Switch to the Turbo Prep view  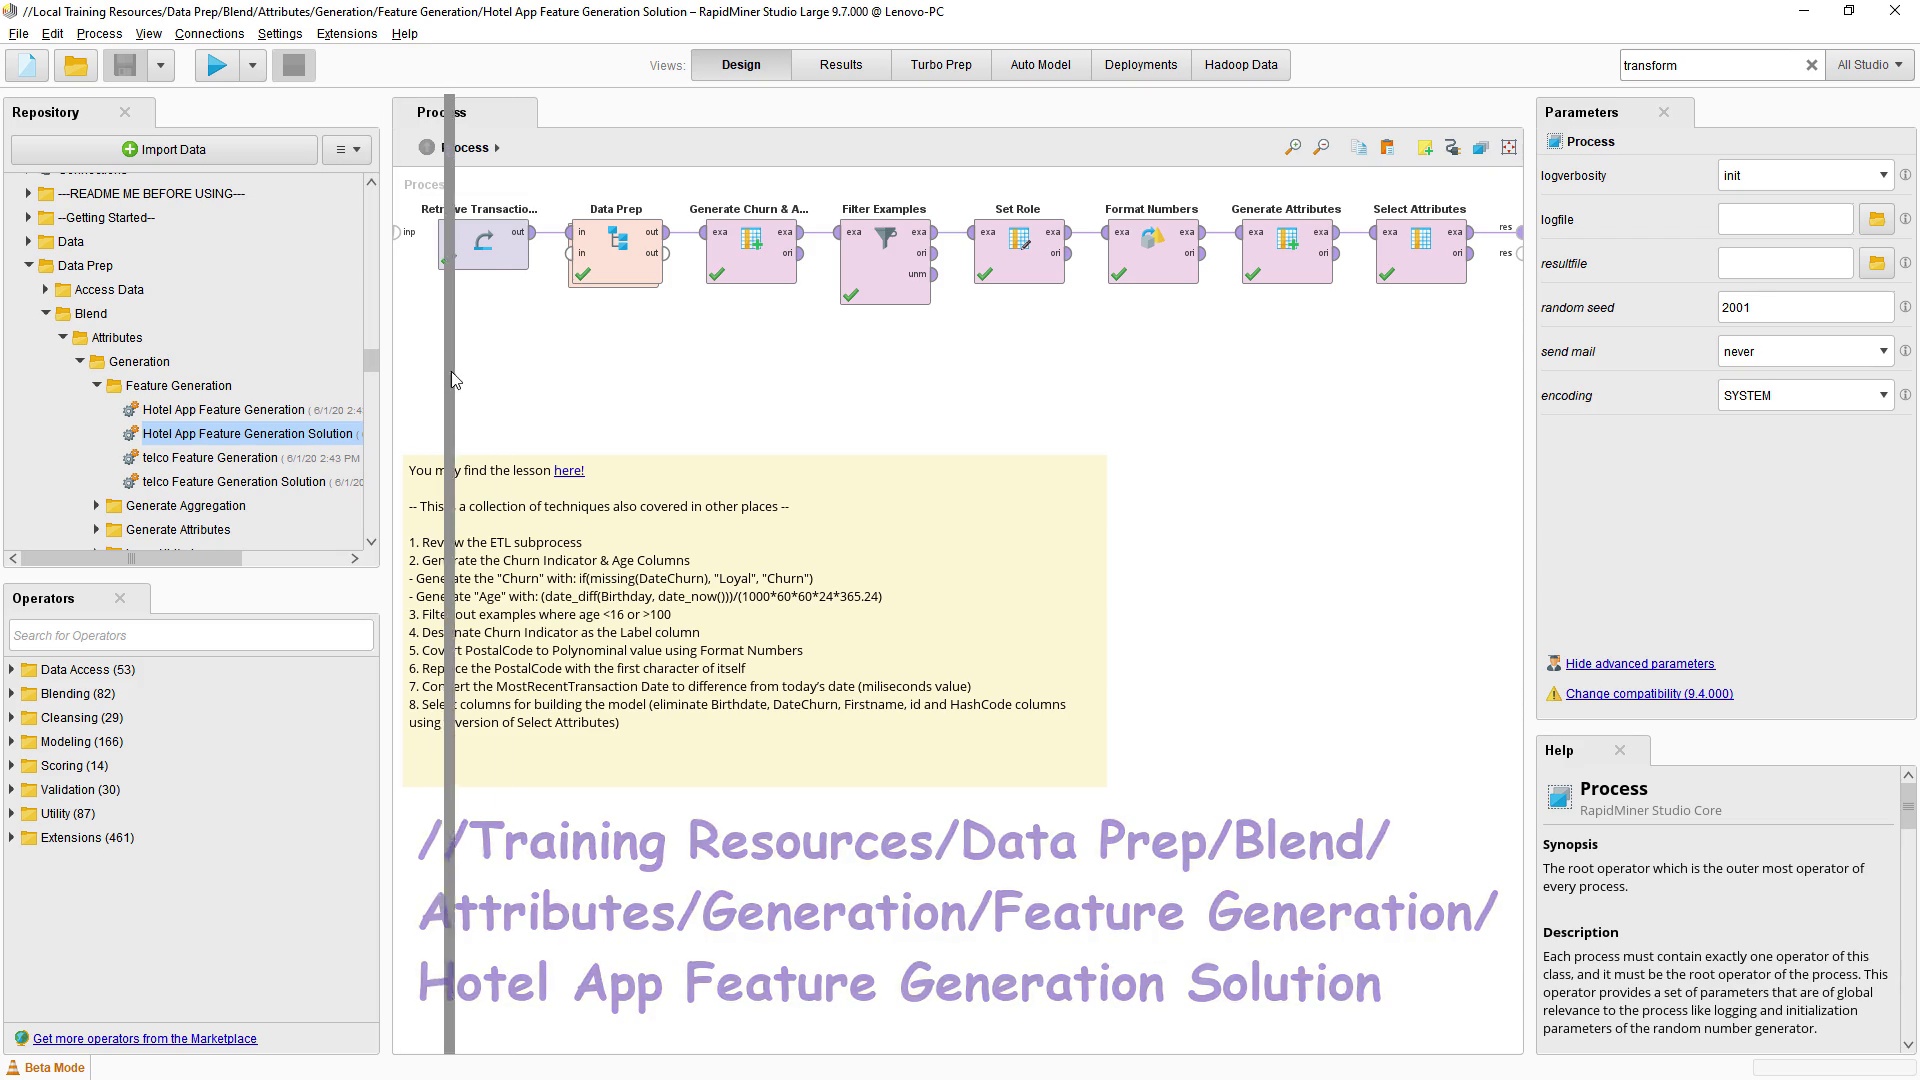coord(940,65)
